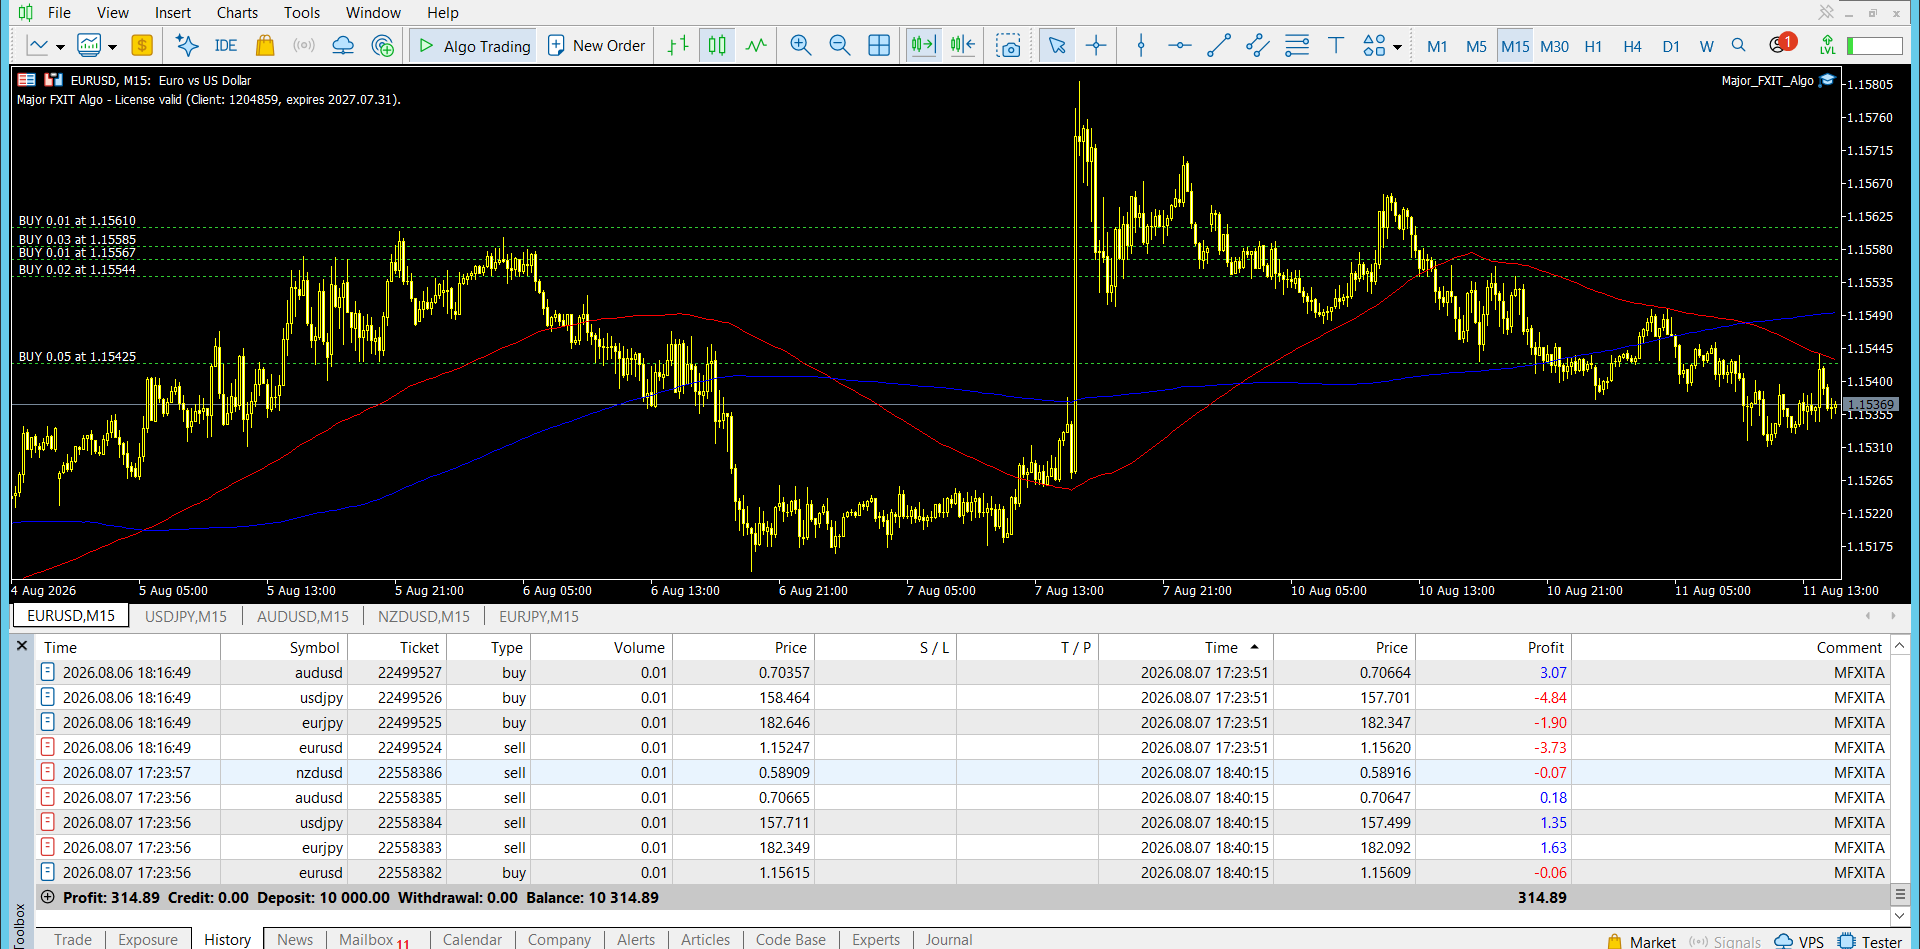Take a chart screenshot camera icon
The width and height of the screenshot is (1920, 949).
pyautogui.click(x=1009, y=45)
